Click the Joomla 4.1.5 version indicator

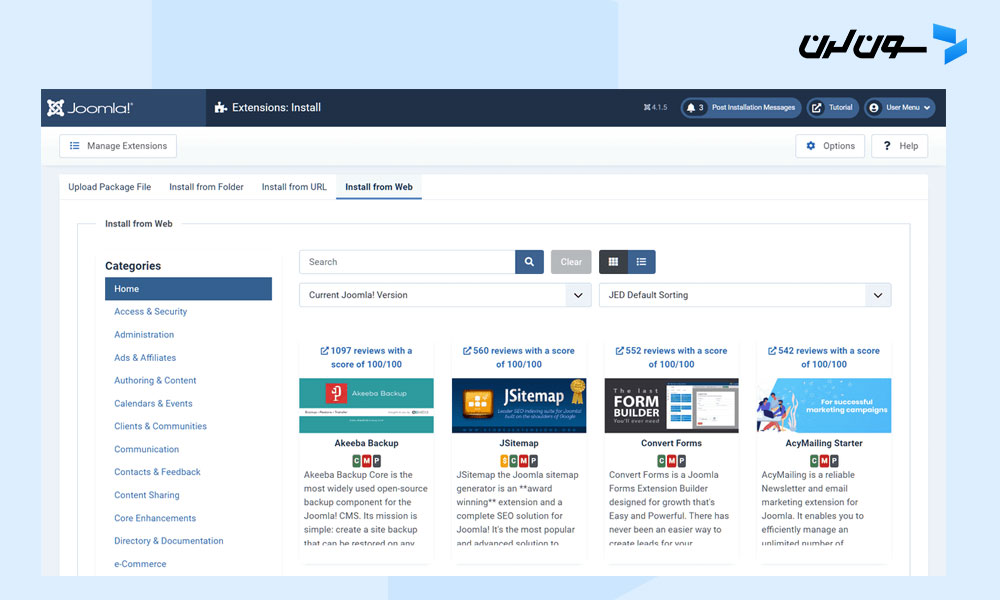point(655,108)
